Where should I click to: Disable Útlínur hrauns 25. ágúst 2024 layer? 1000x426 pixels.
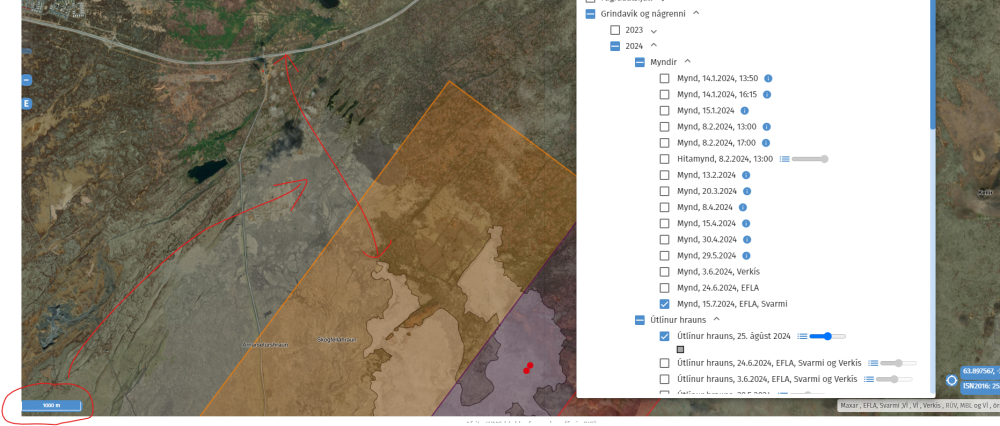[x=665, y=336]
